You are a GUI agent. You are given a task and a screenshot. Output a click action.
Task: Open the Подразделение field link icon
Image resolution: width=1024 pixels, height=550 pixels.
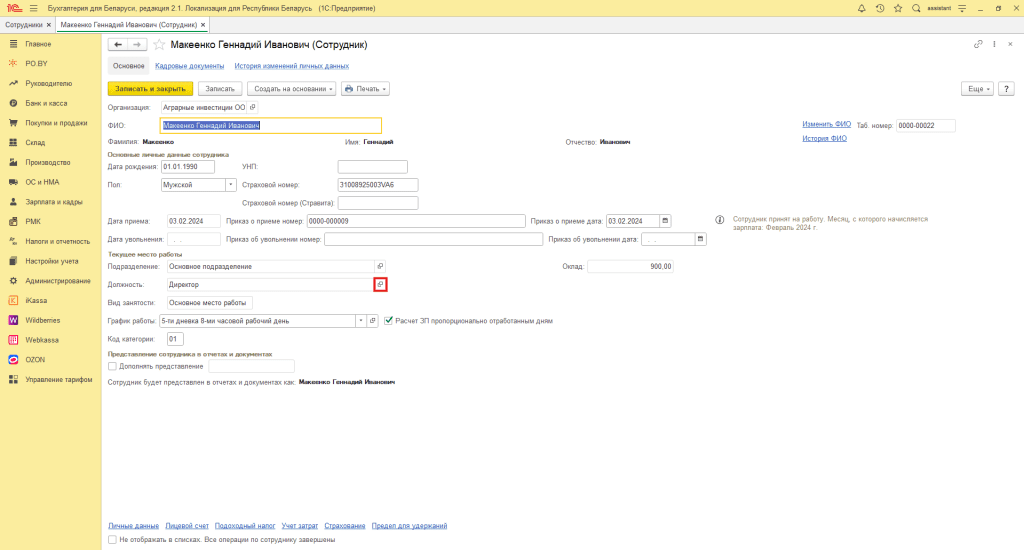coord(380,267)
